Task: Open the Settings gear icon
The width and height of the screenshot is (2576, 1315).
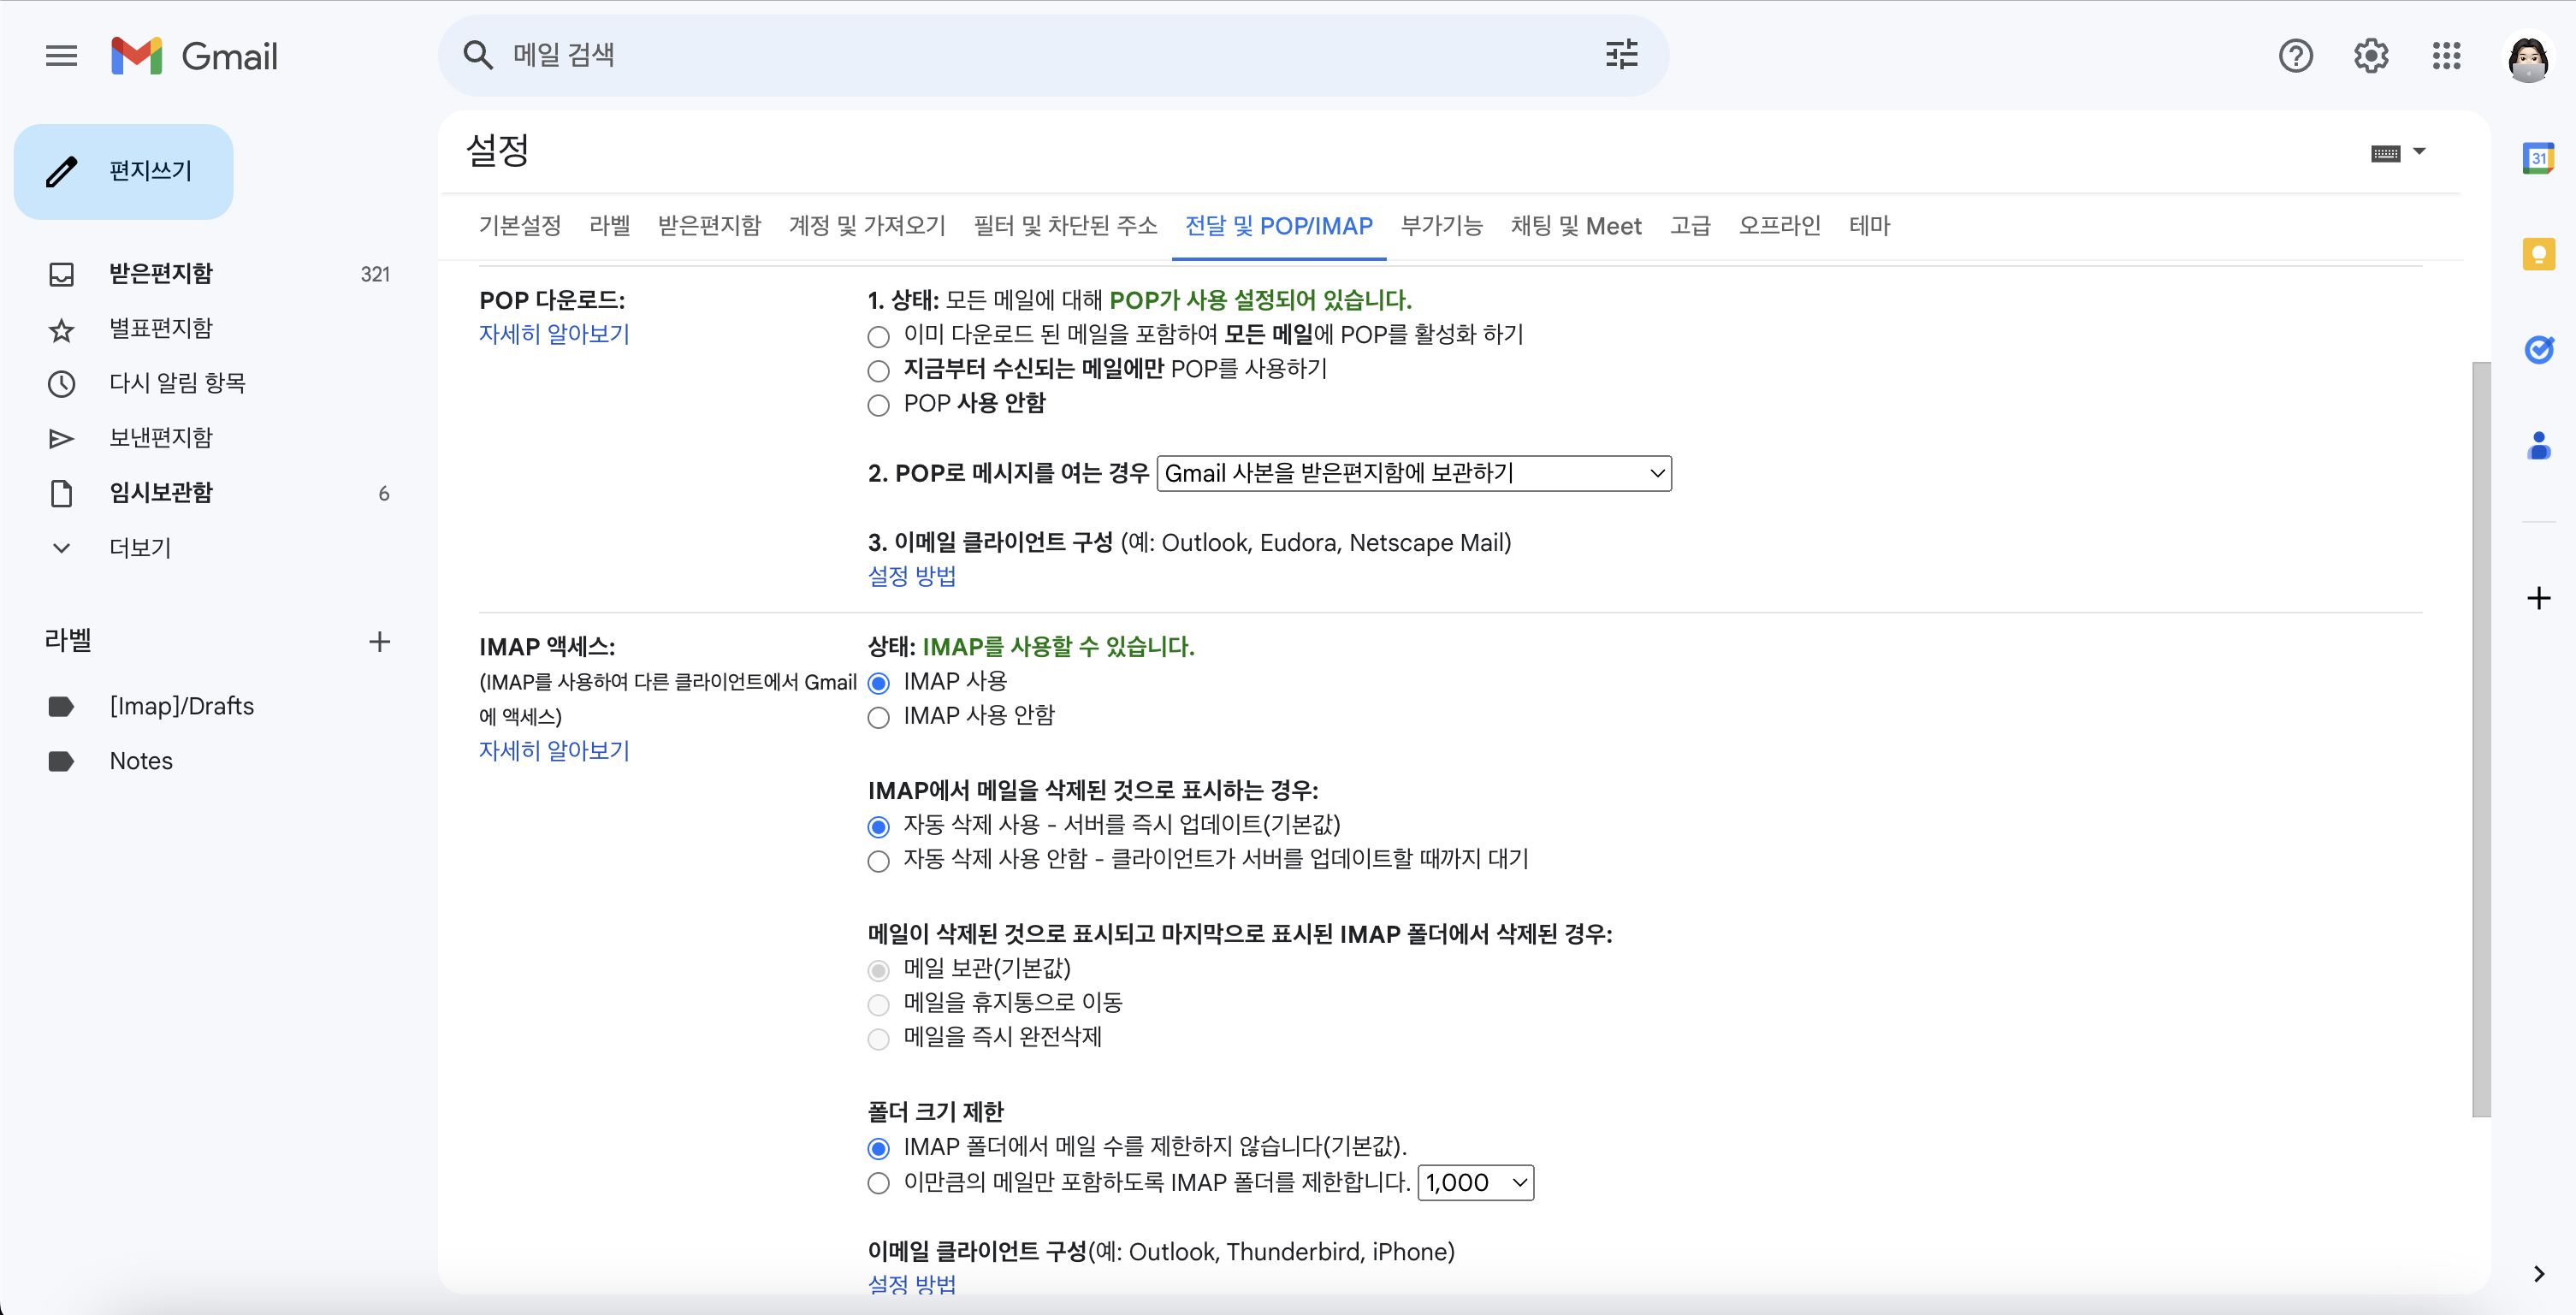Action: pyautogui.click(x=2370, y=56)
